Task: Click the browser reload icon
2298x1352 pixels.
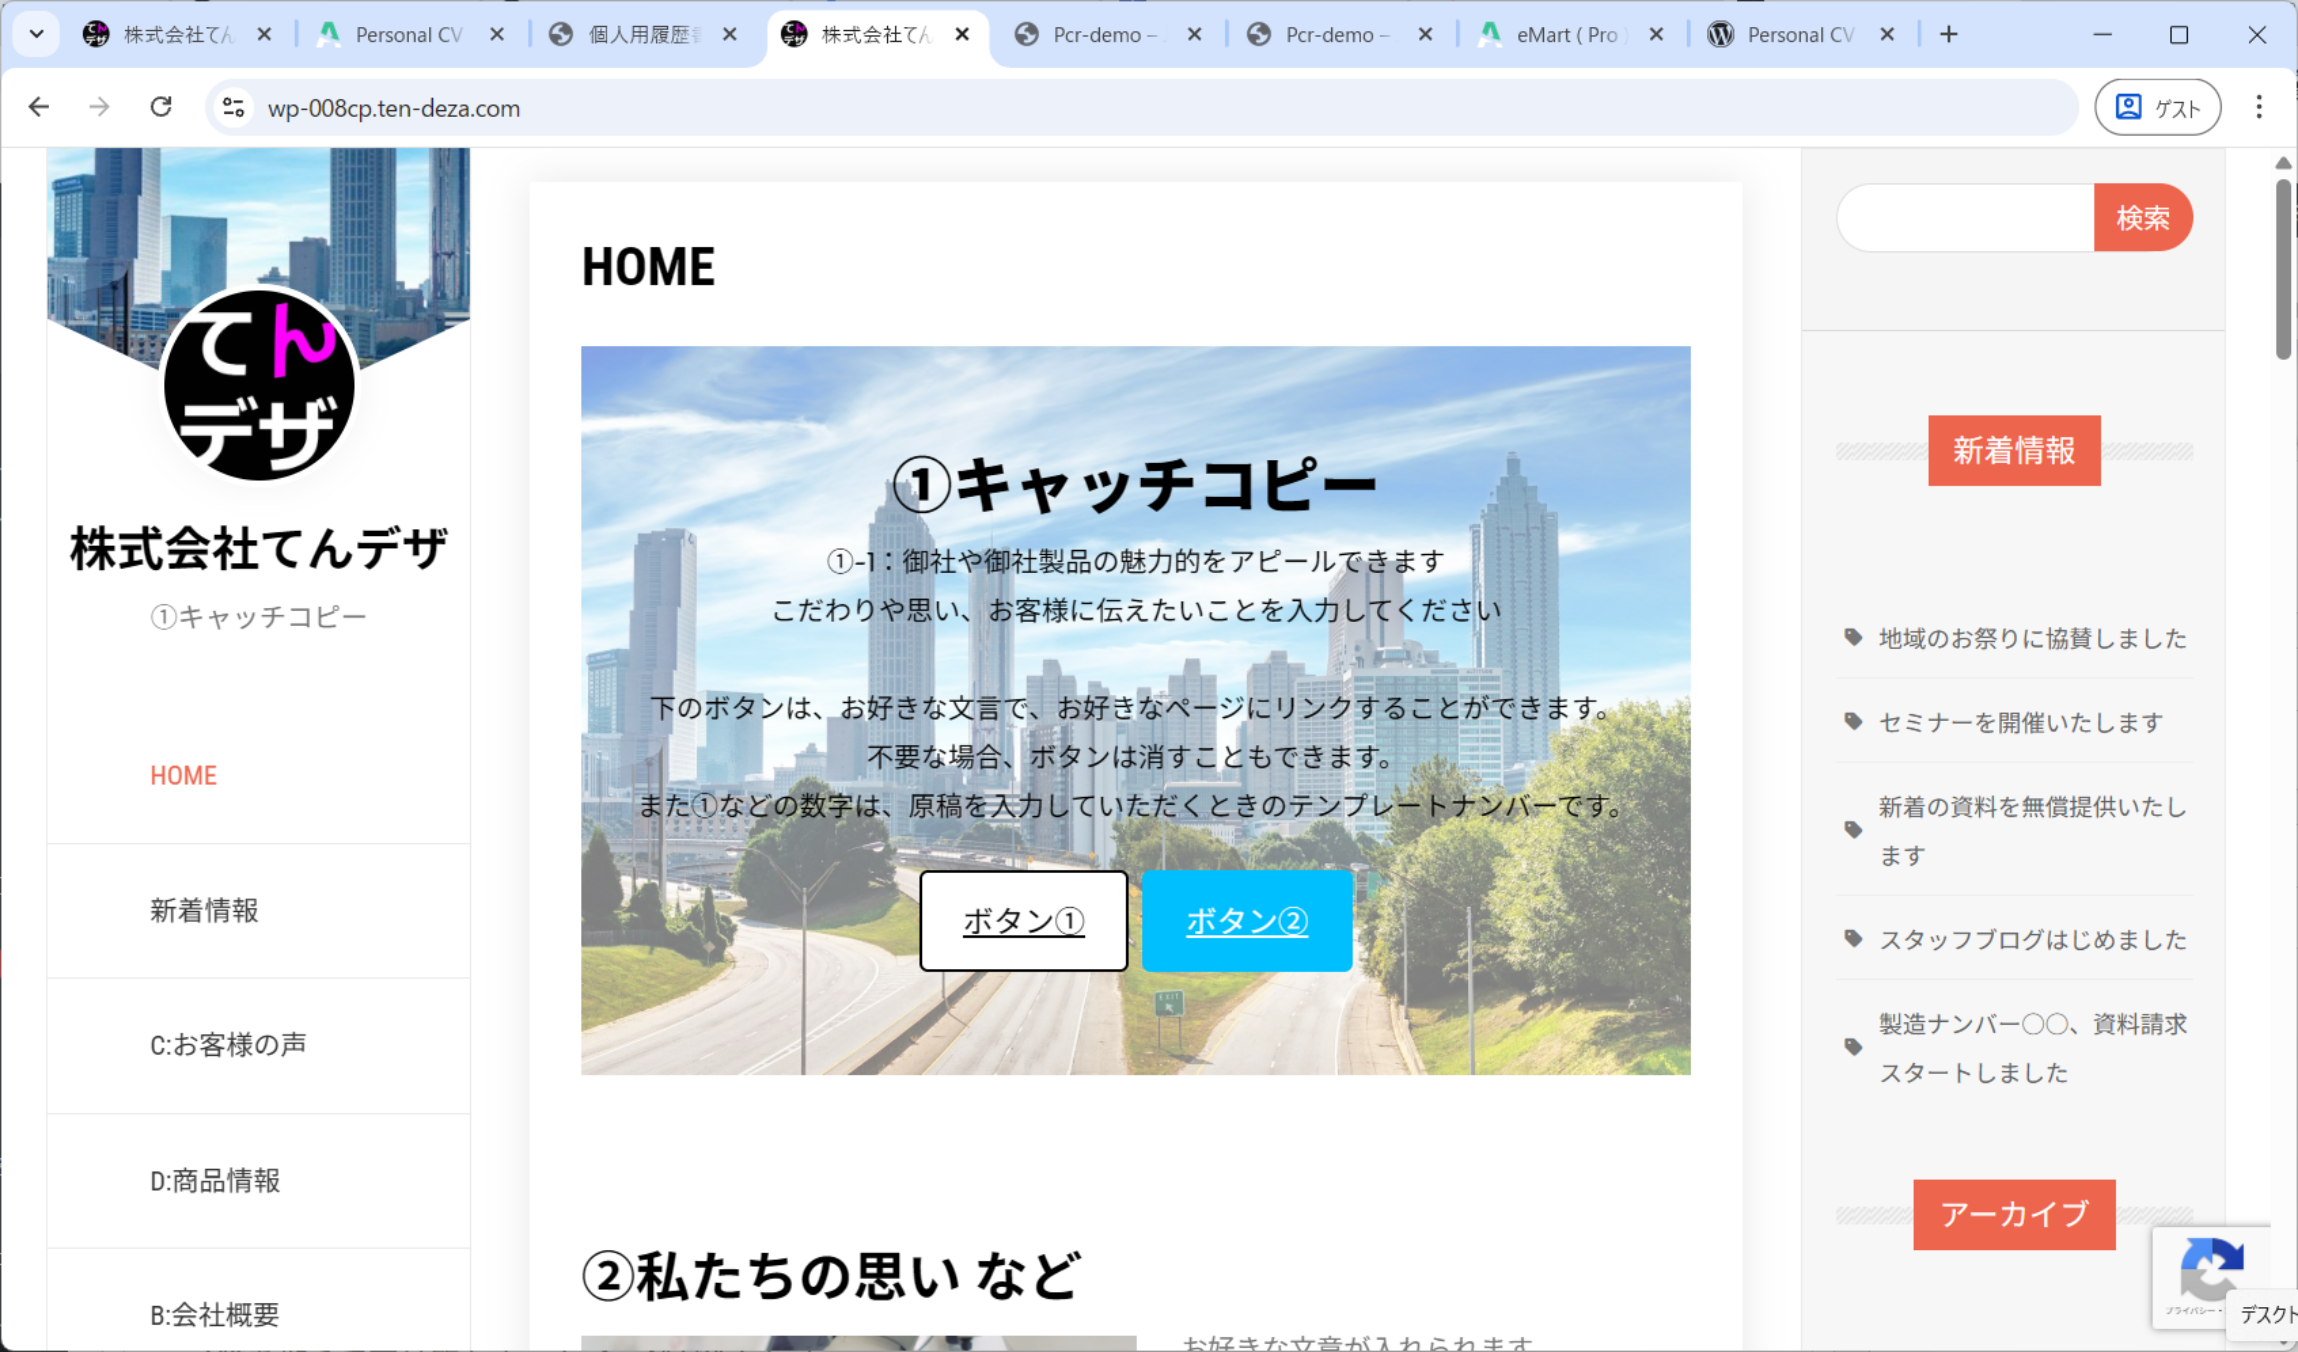Action: pos(161,107)
